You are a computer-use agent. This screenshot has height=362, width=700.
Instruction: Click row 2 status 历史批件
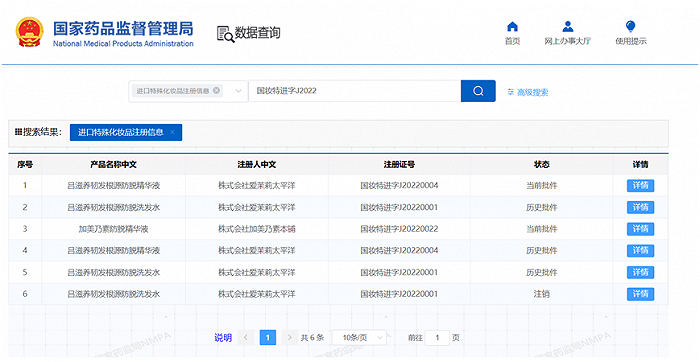[x=542, y=208]
